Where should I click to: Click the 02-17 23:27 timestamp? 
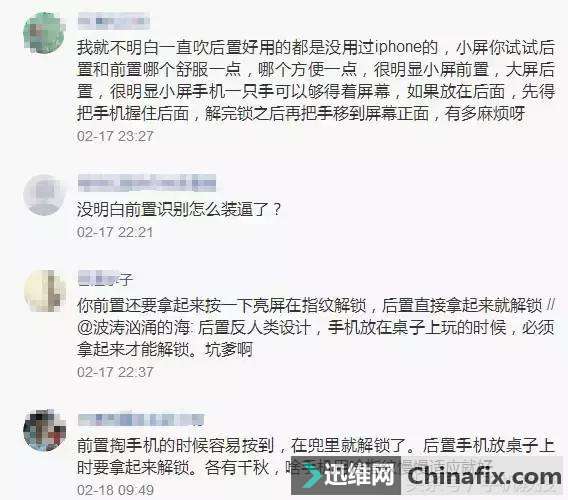[115, 136]
